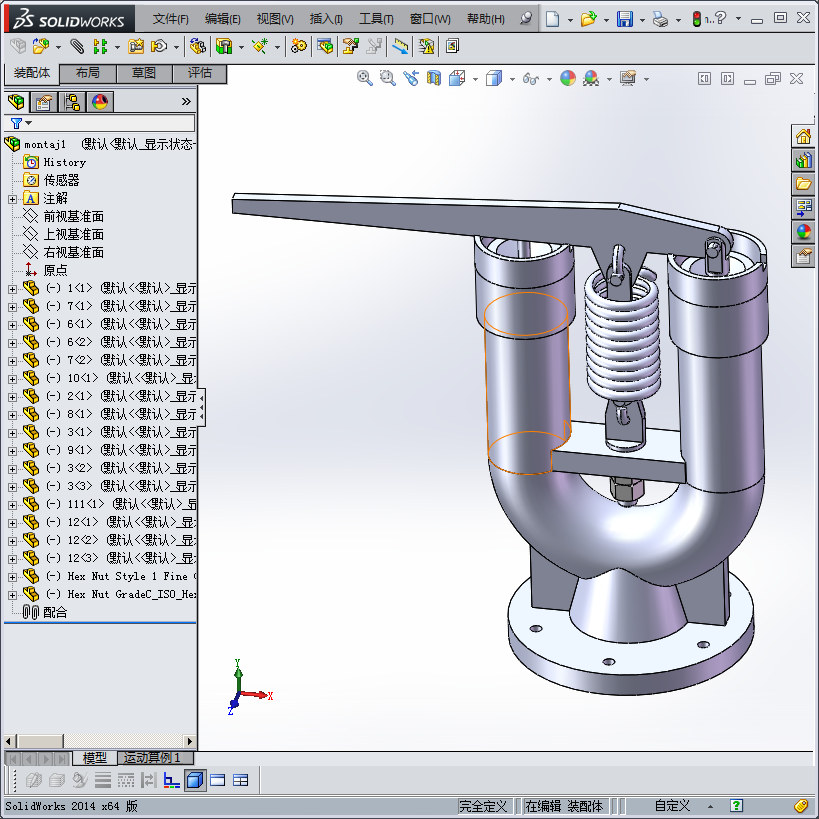This screenshot has height=819, width=819.
Task: Expand the 注解 annotations tree node
Action: [x=12, y=199]
